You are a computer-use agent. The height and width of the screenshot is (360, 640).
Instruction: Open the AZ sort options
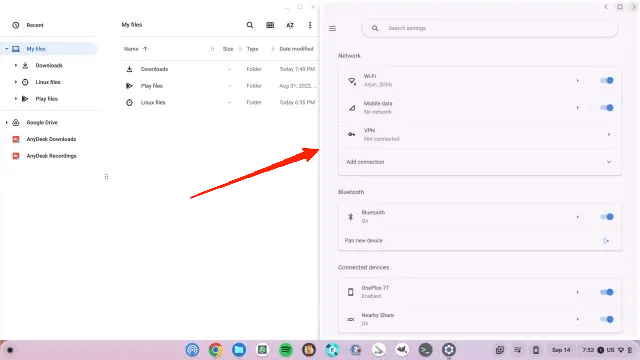290,25
